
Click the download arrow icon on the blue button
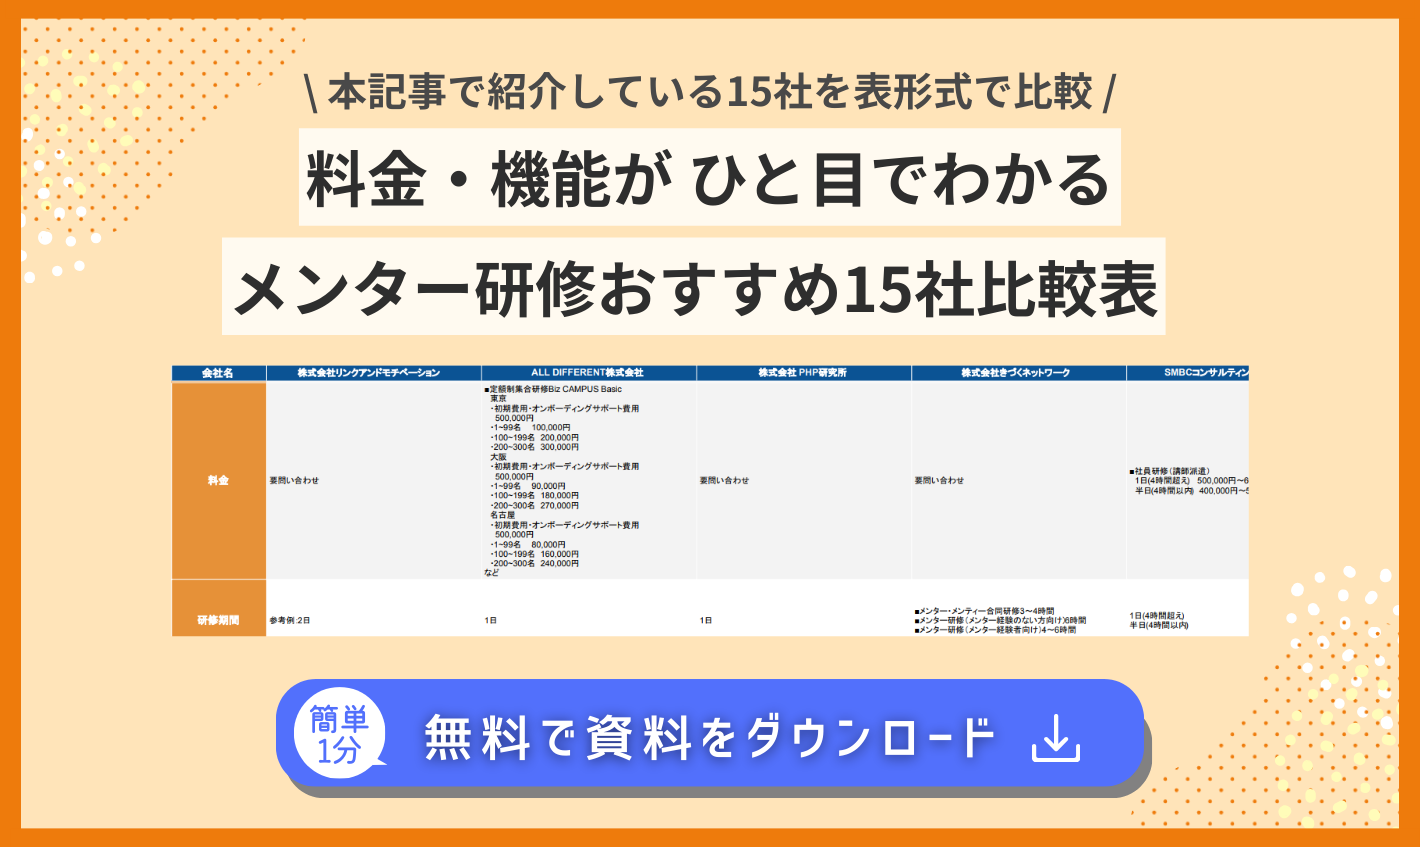click(1055, 740)
